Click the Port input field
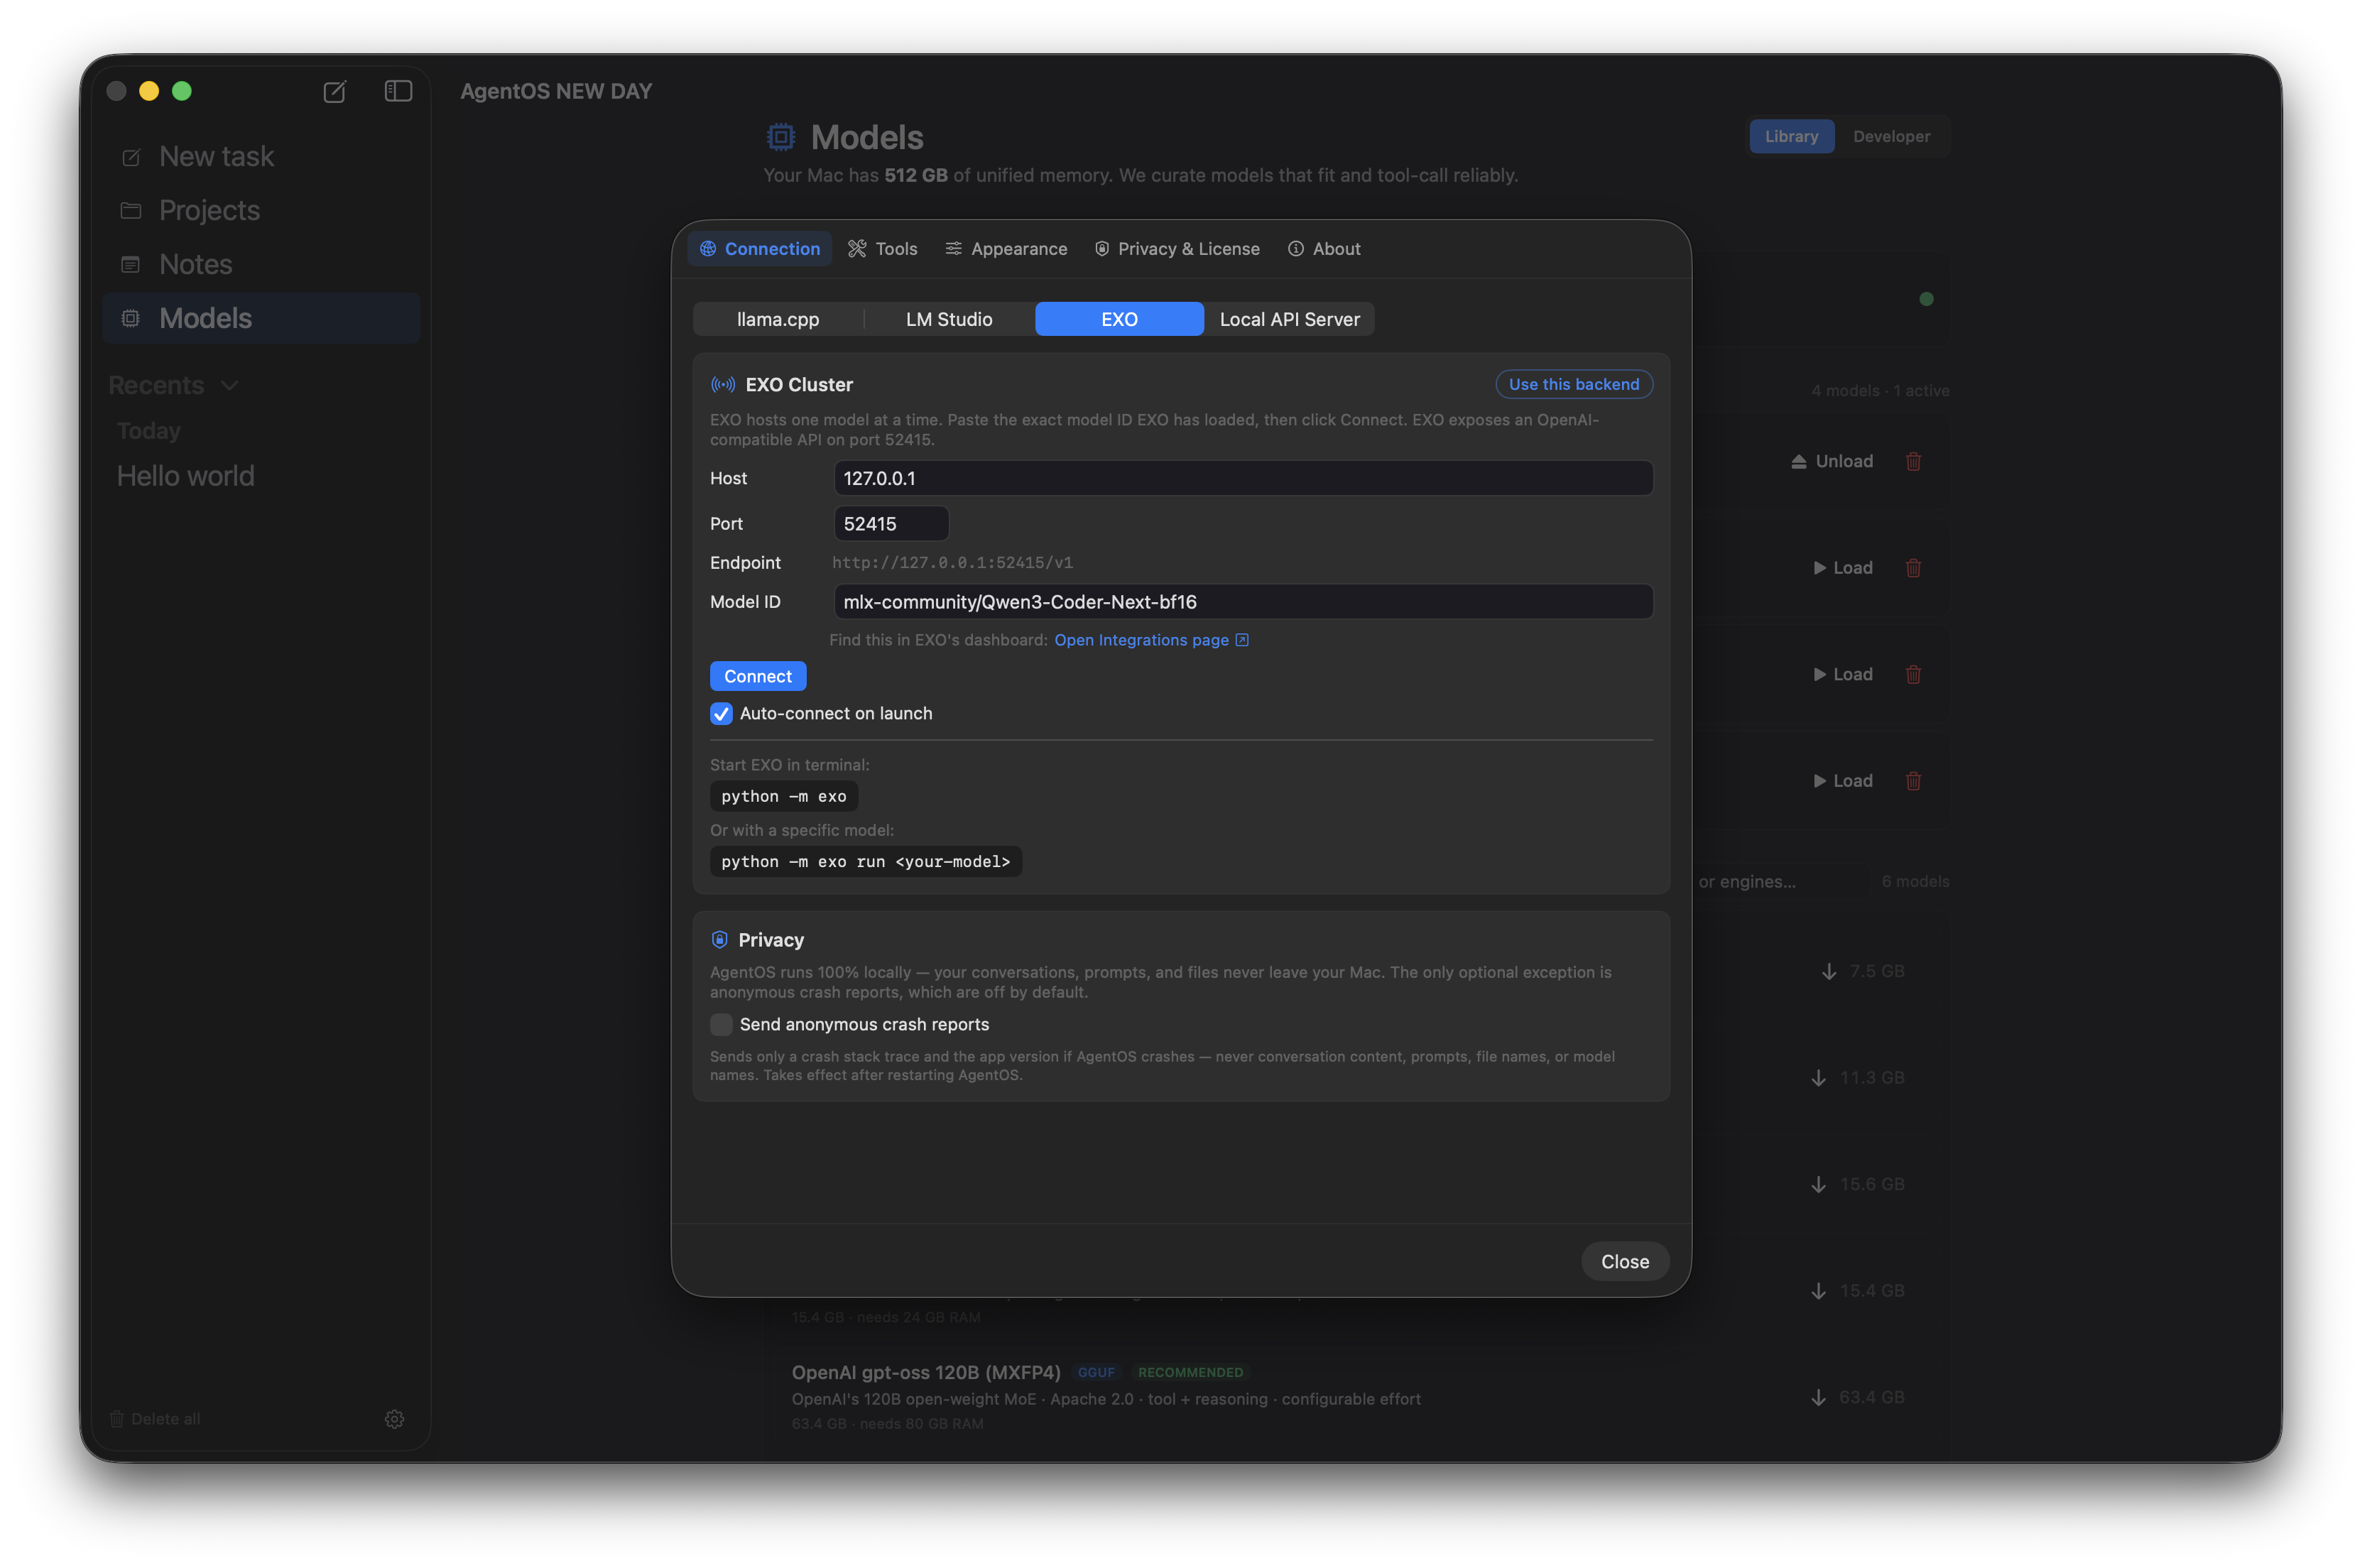Viewport: 2362px width, 1568px height. [x=891, y=524]
